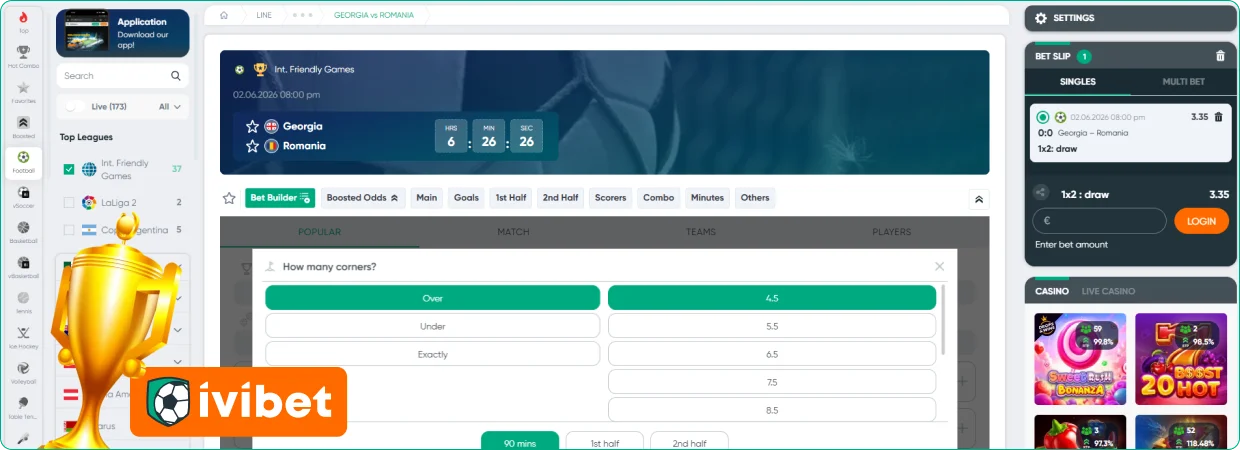1240x450 pixels.
Task: Filter markets by Scorers
Action: [610, 198]
